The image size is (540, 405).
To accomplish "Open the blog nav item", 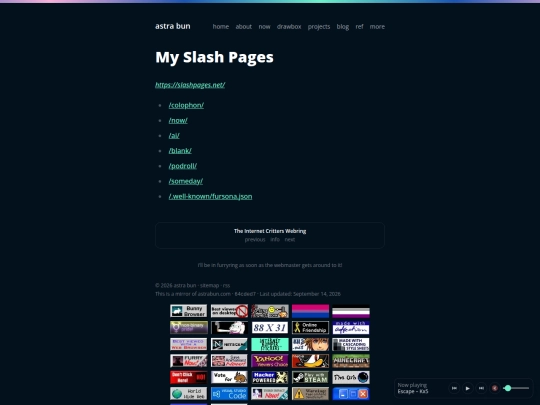I will tap(343, 27).
